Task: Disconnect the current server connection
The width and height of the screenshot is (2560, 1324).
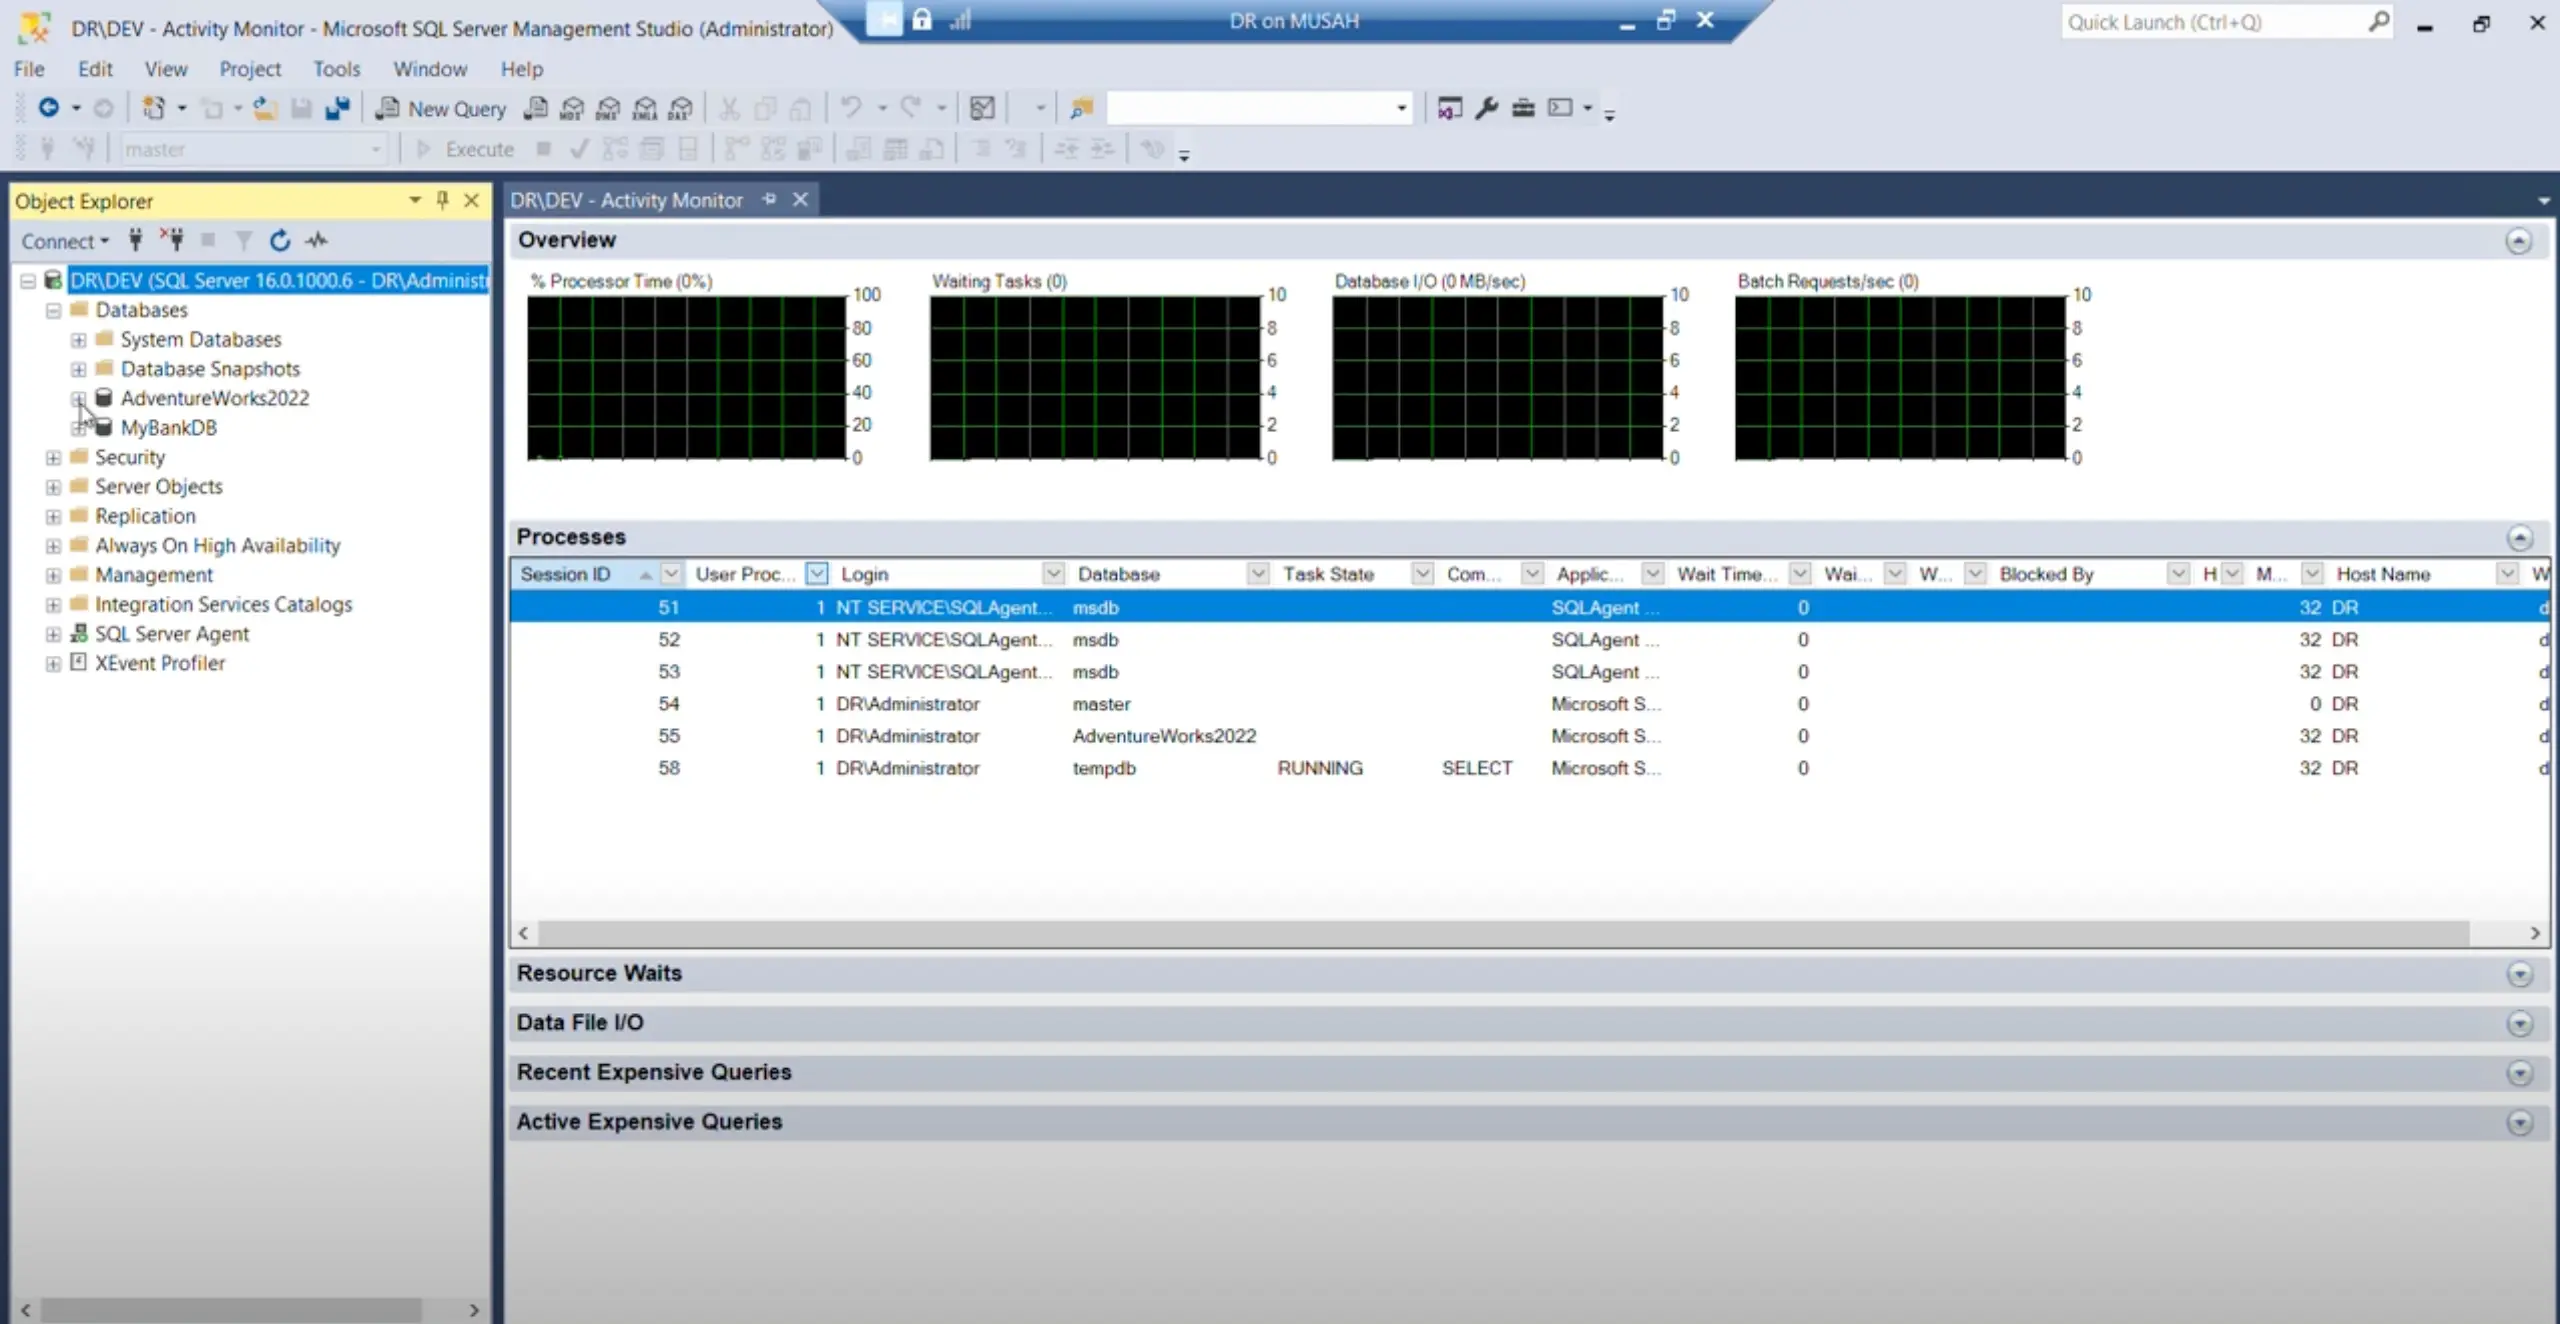Action: click(x=173, y=240)
